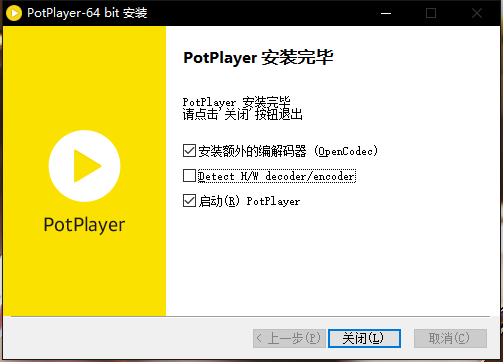Click the text '请点击 关闭 按钮退出'

coord(243,114)
